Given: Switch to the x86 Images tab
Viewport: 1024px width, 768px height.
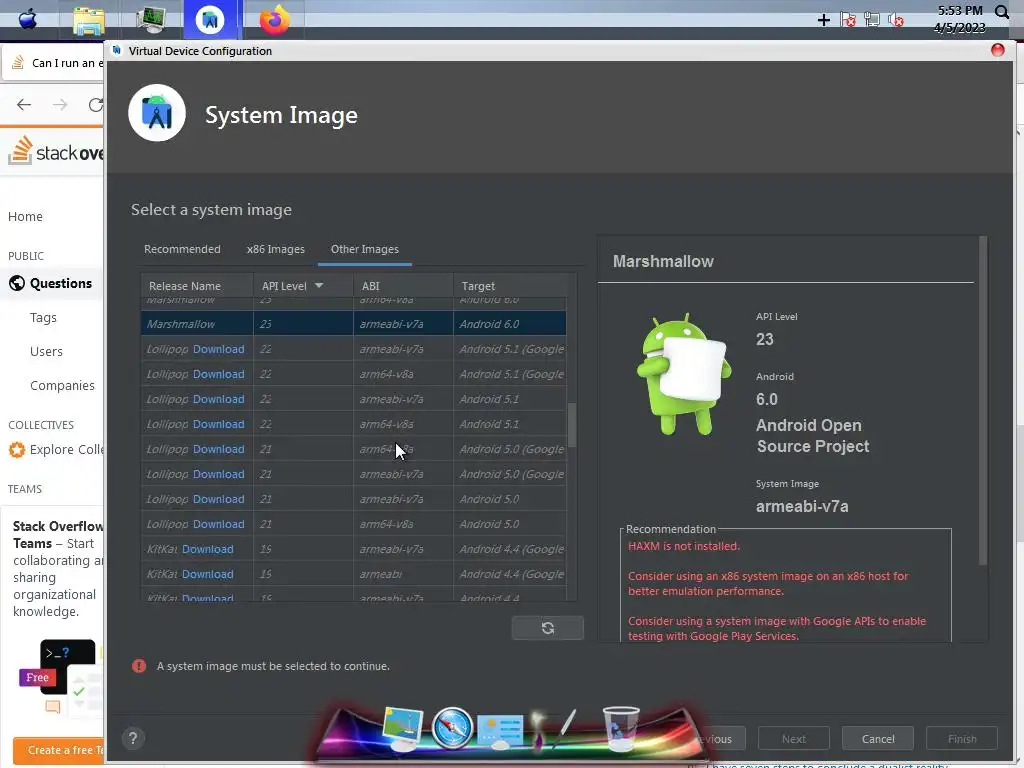Looking at the screenshot, I should click(x=276, y=249).
